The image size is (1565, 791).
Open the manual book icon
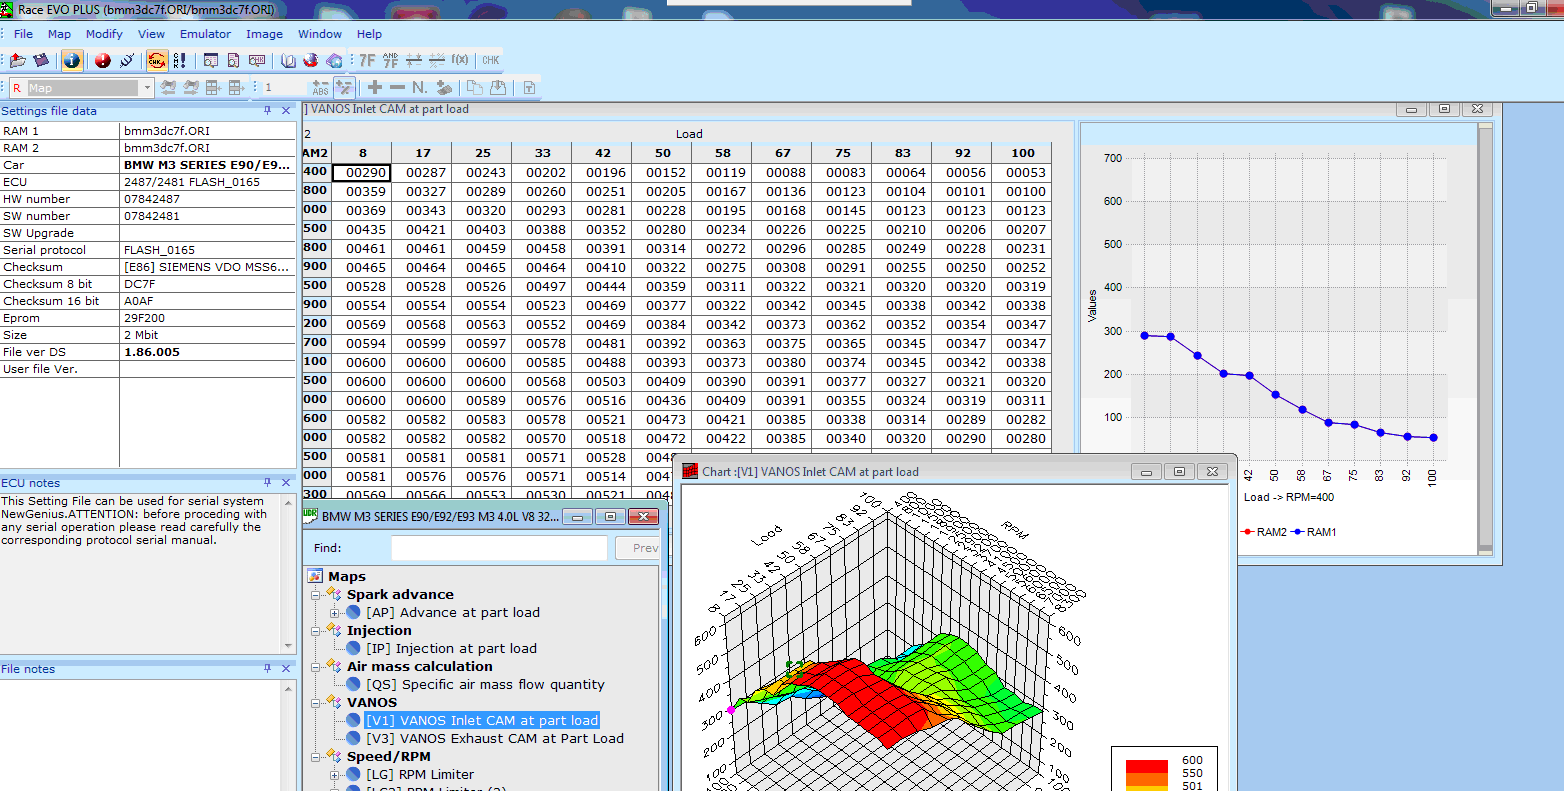[288, 60]
